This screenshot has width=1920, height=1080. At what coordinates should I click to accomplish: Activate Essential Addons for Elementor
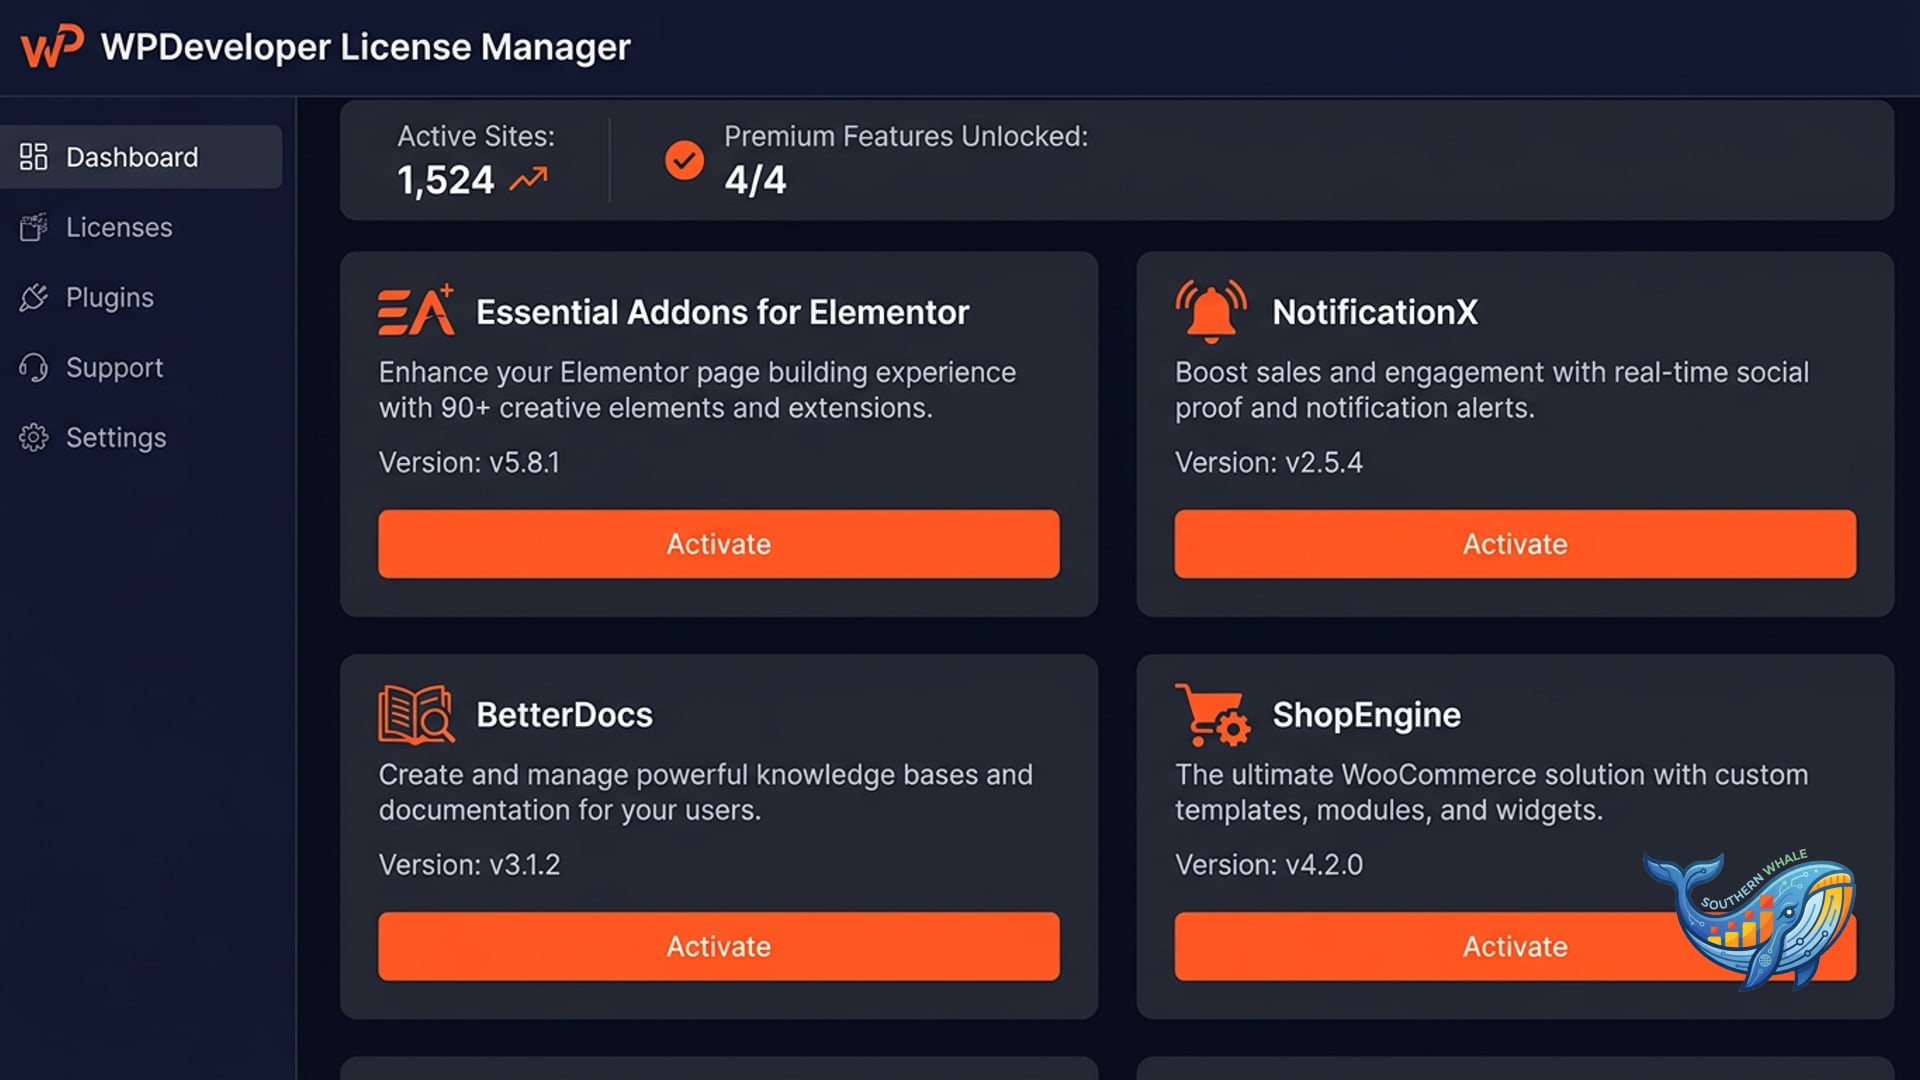[719, 544]
